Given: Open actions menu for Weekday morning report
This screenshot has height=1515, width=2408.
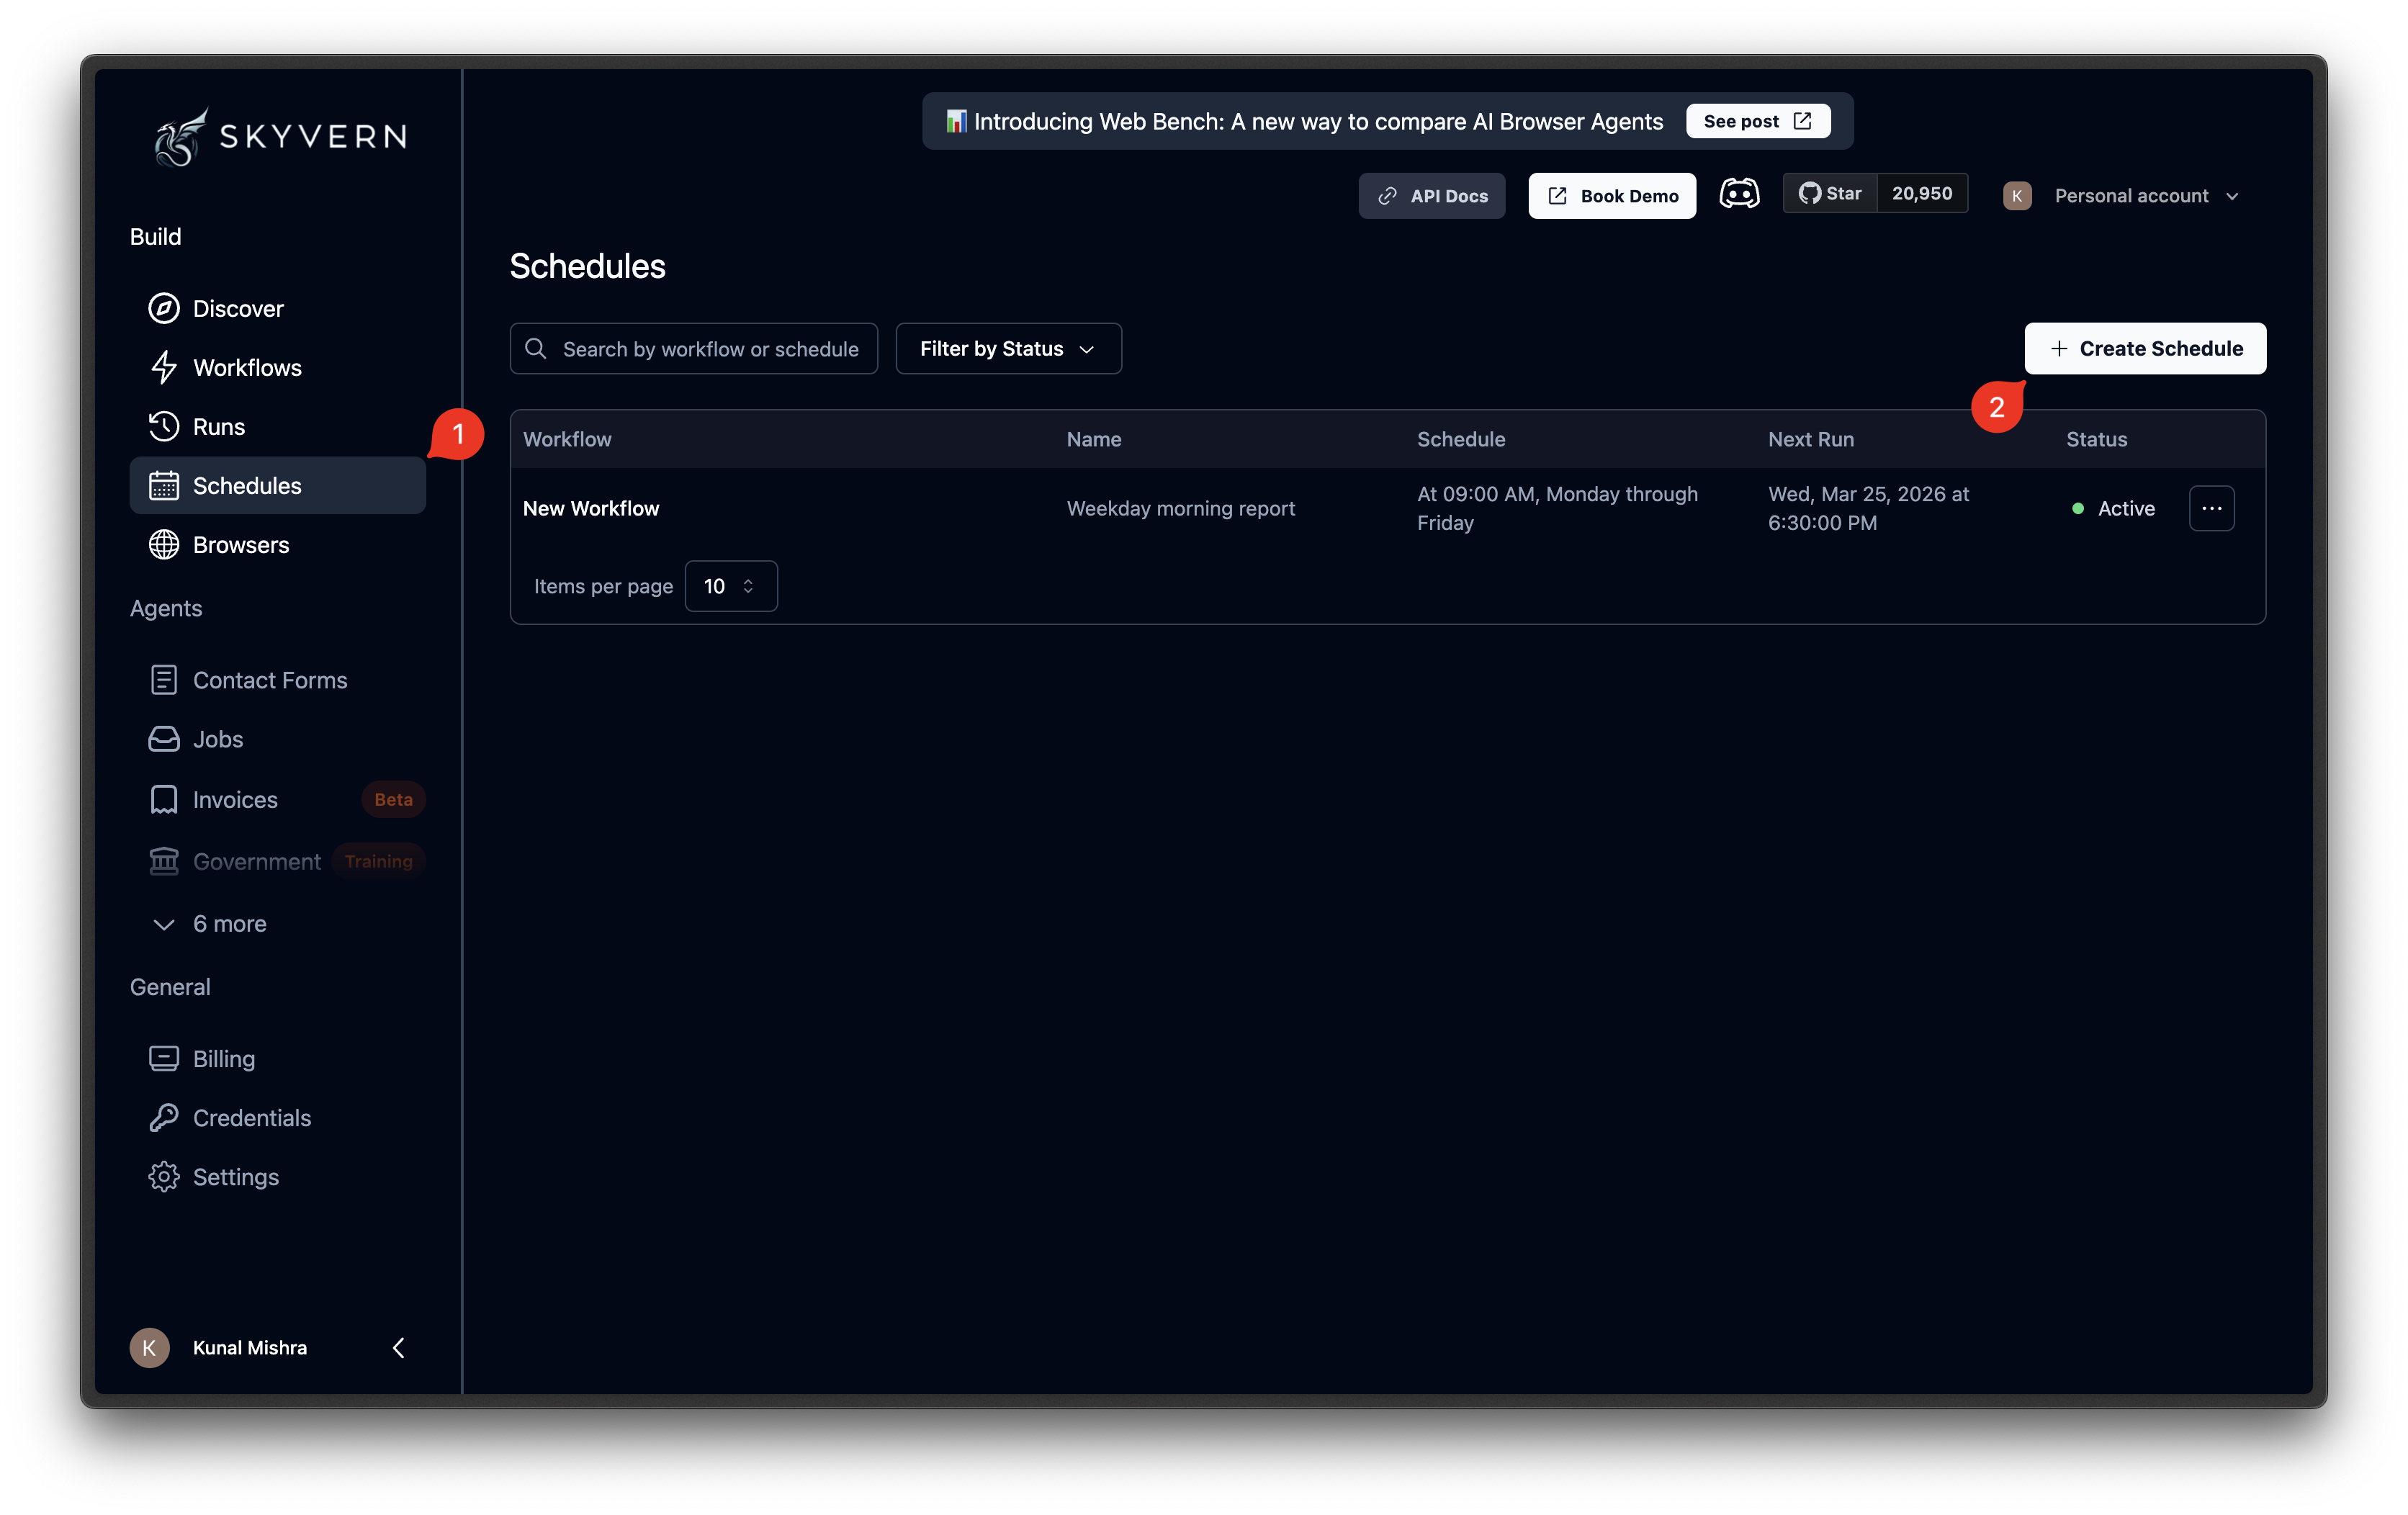Looking at the screenshot, I should (2212, 508).
